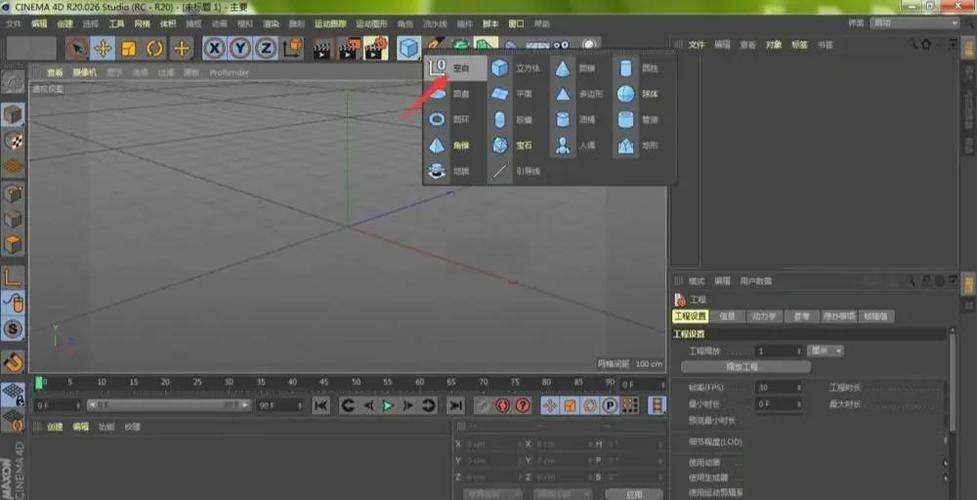Toggle the Z axis lock

pos(265,48)
